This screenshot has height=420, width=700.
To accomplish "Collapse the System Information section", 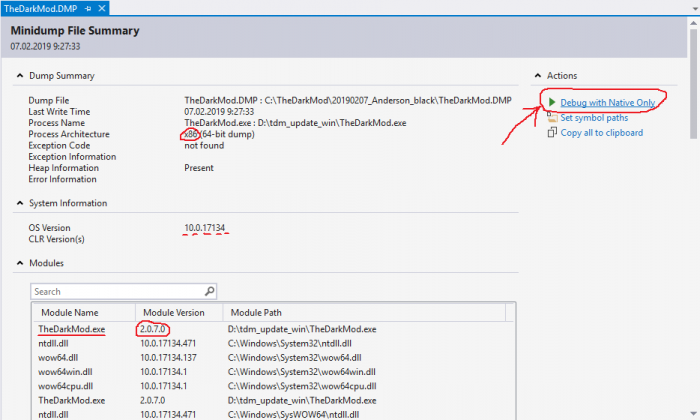I will coord(20,203).
